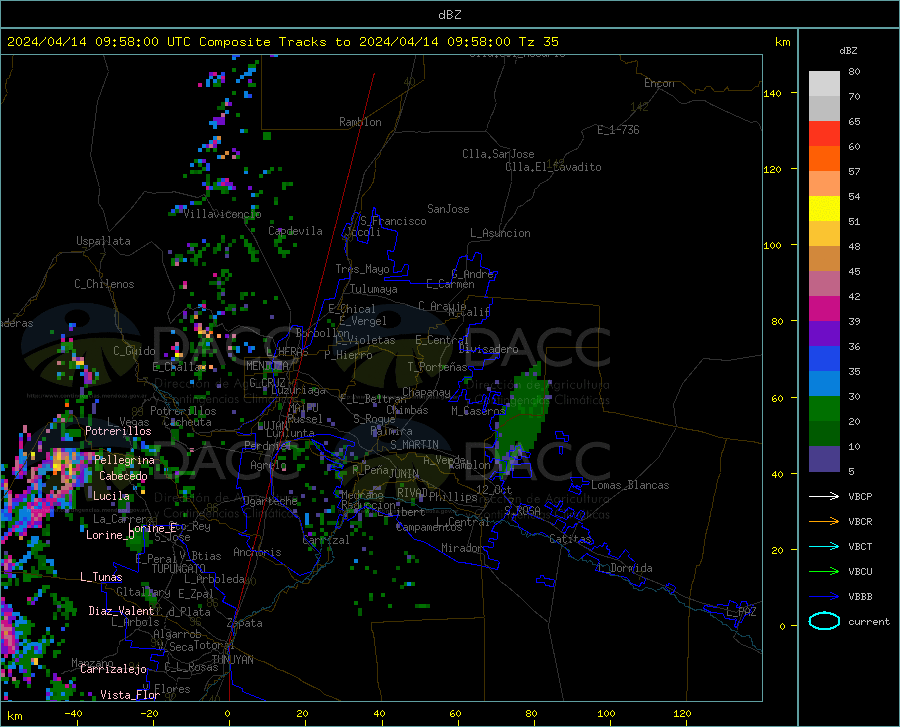Click the Villavicencio place label

[x=222, y=214]
